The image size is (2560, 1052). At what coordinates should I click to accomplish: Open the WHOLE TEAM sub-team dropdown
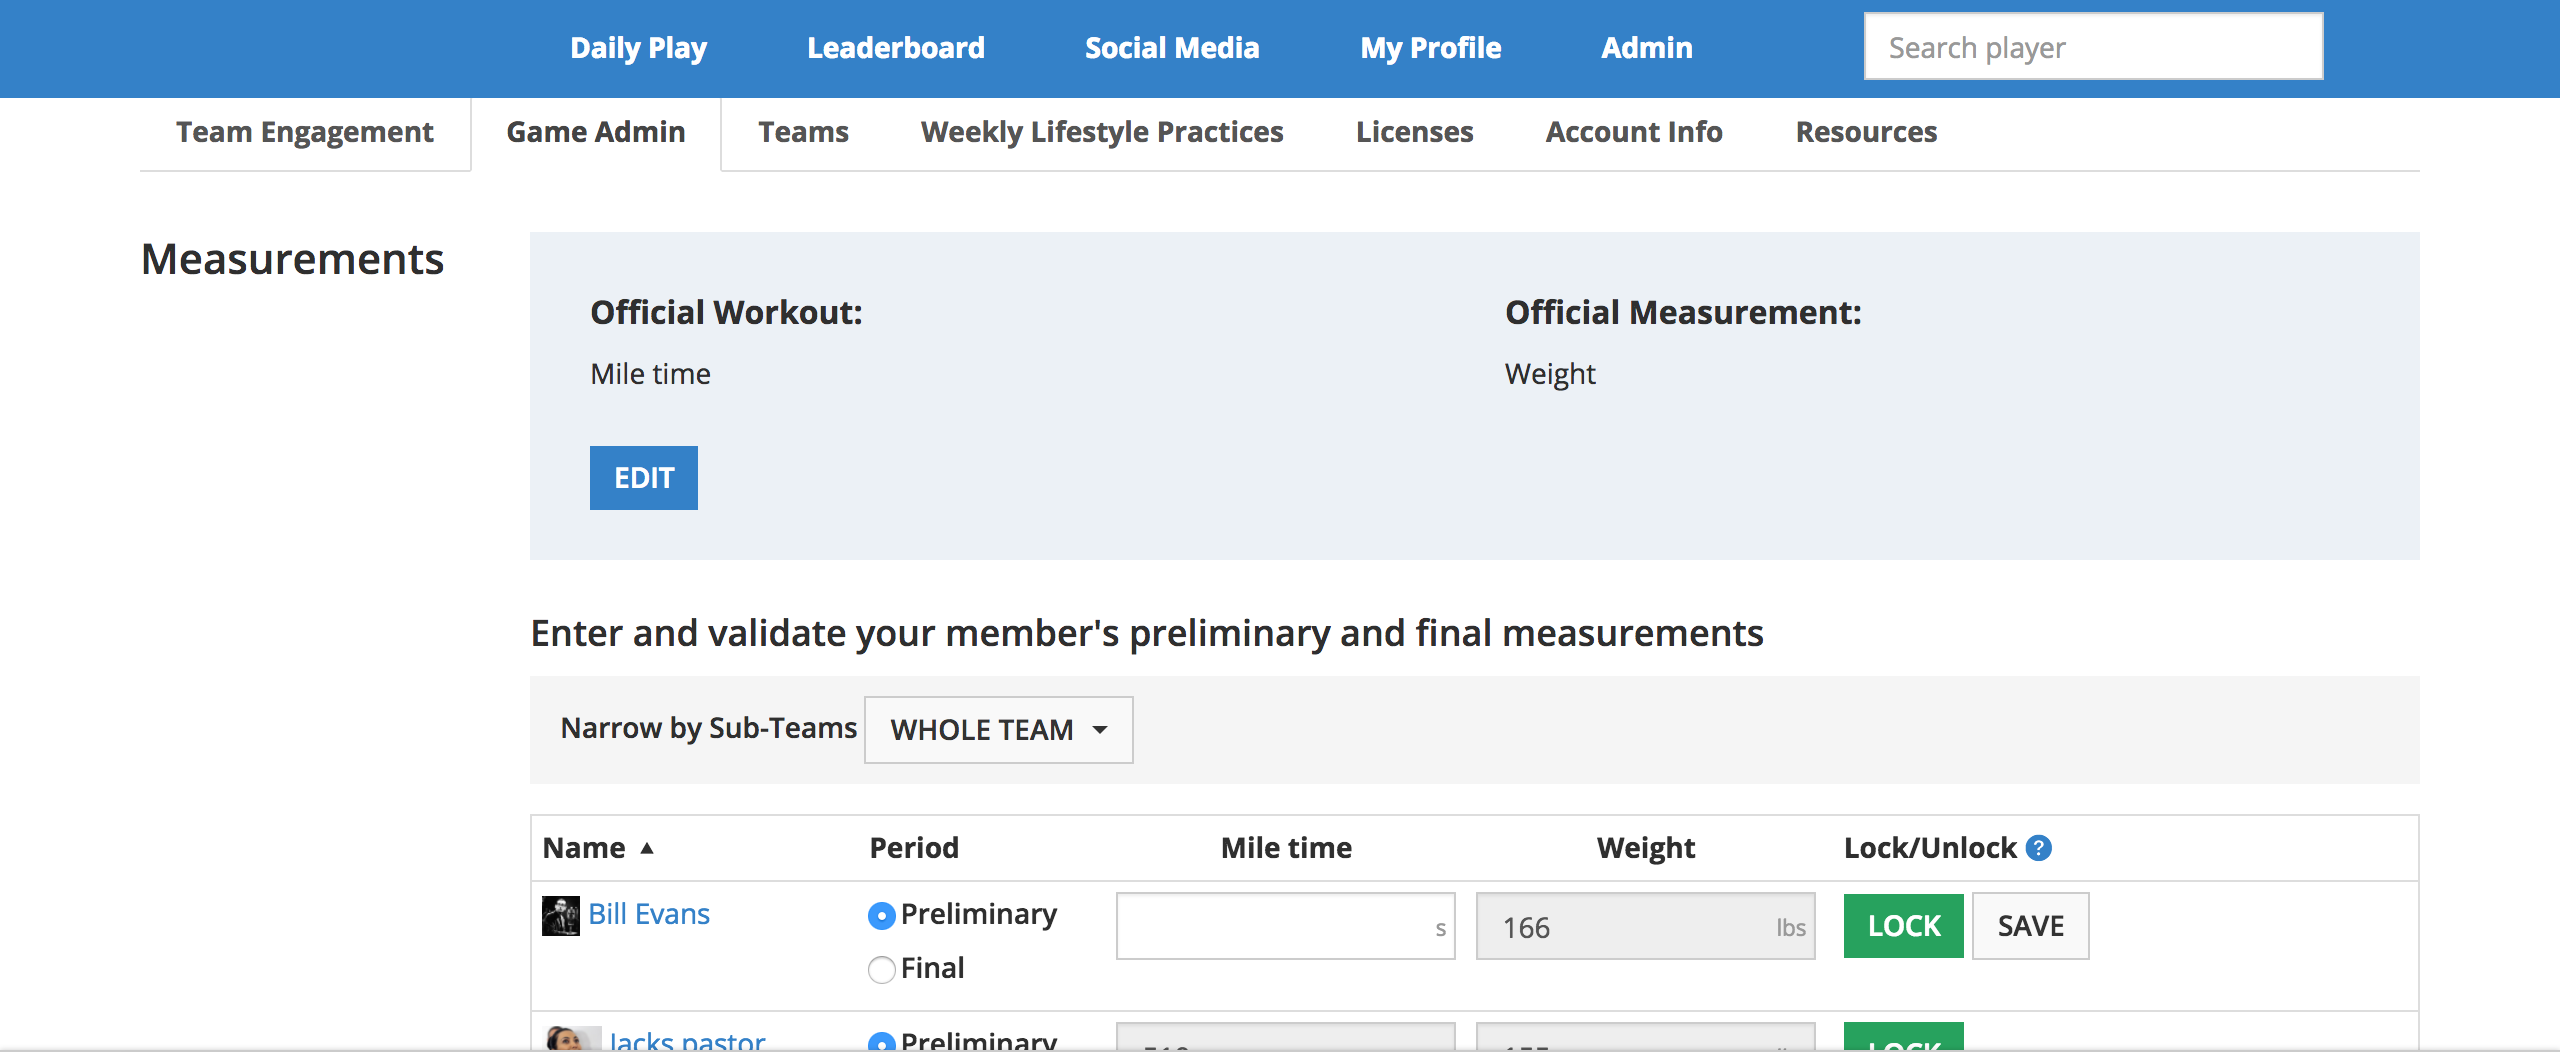coord(998,730)
